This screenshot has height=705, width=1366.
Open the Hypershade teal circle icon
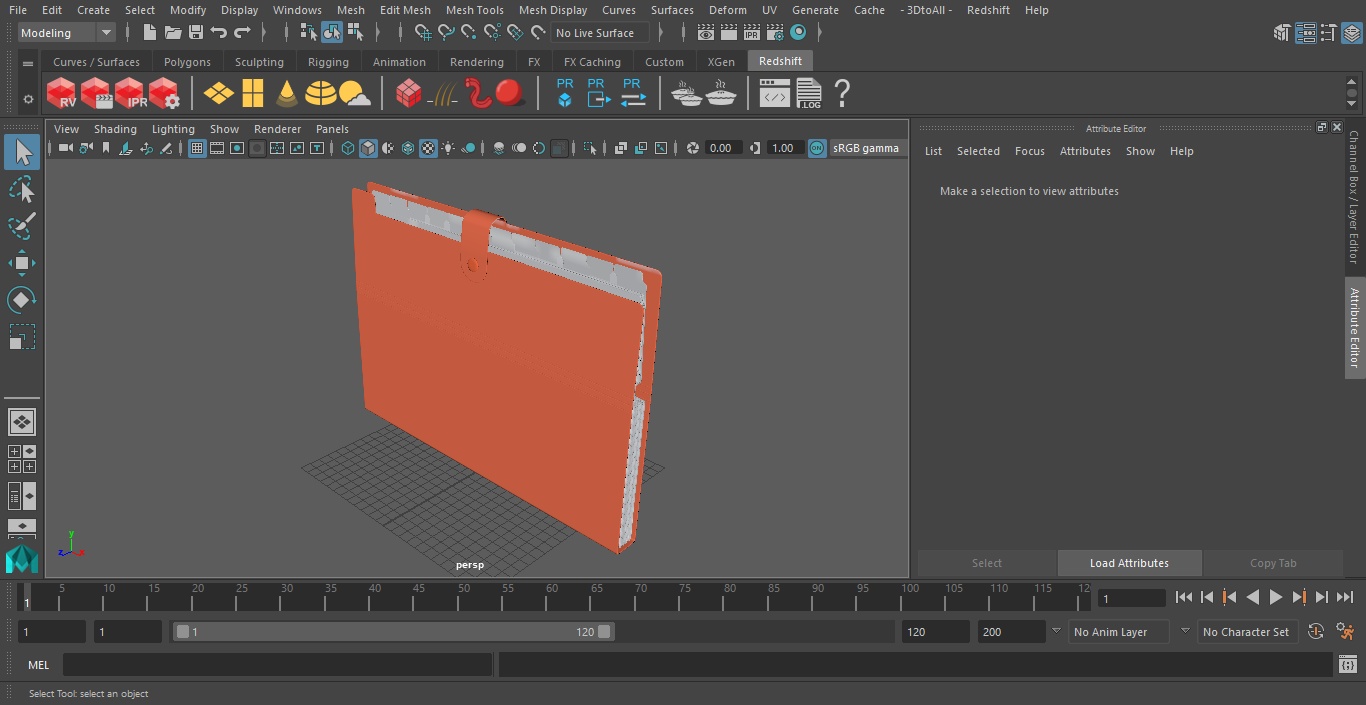coord(798,33)
